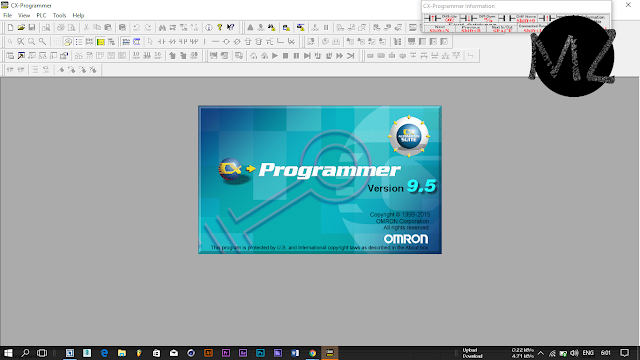Screen dimensions: 640x360
Task: Click the About information icon
Action: coord(209,28)
